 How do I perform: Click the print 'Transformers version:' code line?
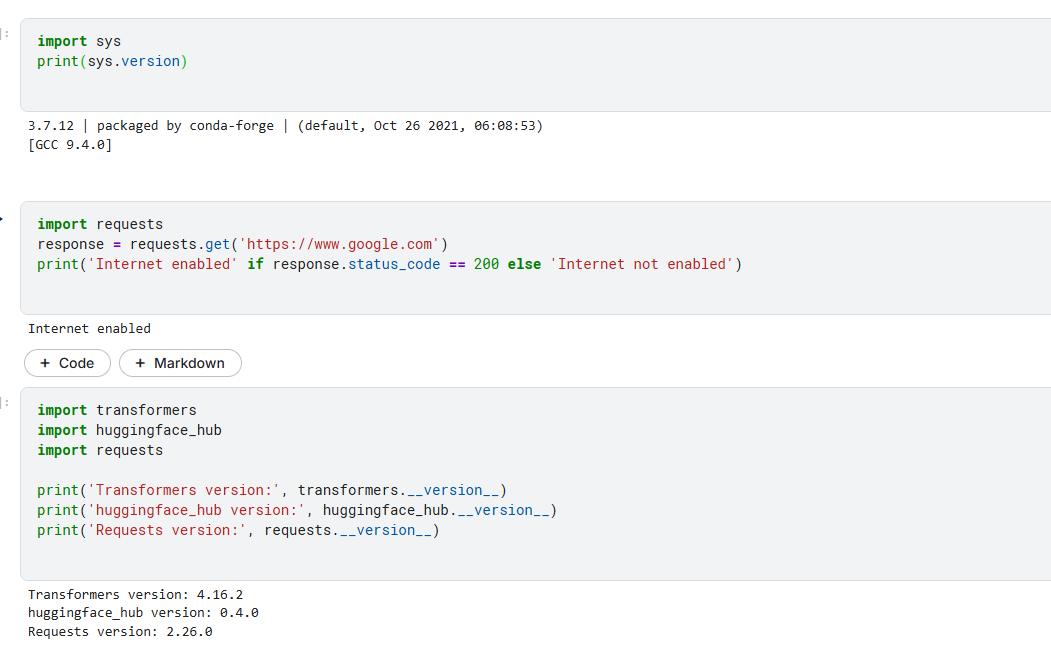click(x=272, y=490)
